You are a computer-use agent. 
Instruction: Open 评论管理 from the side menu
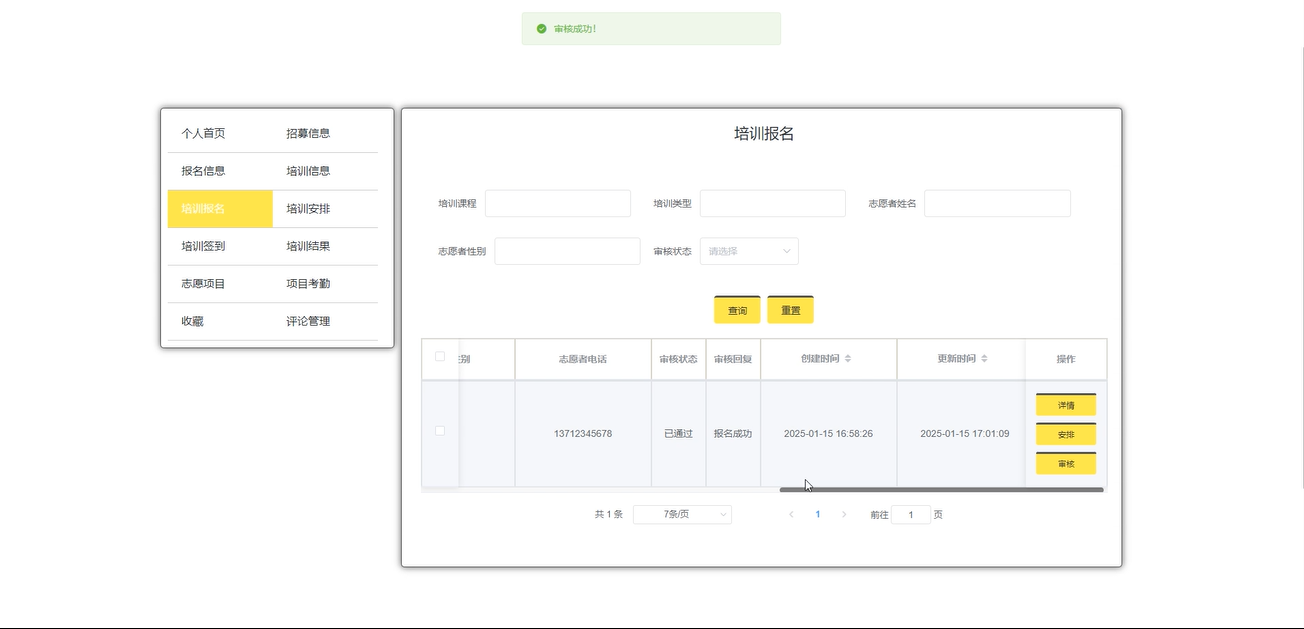point(308,322)
